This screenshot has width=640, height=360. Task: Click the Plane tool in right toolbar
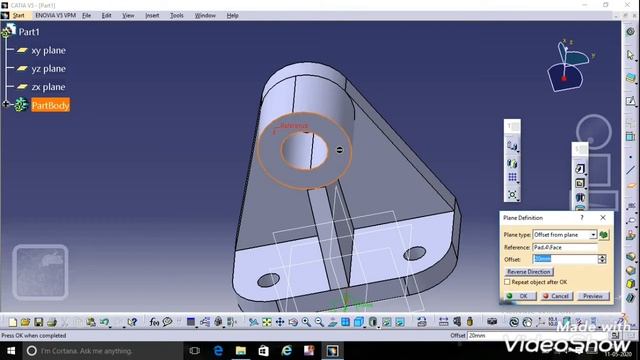click(x=631, y=186)
